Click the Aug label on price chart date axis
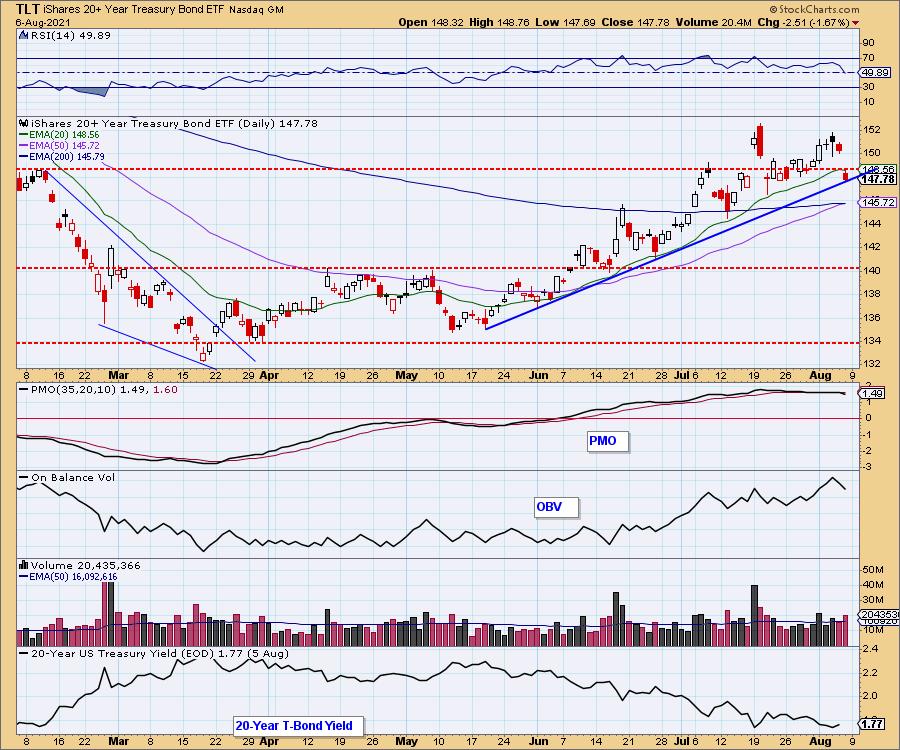900x750 pixels. [820, 375]
